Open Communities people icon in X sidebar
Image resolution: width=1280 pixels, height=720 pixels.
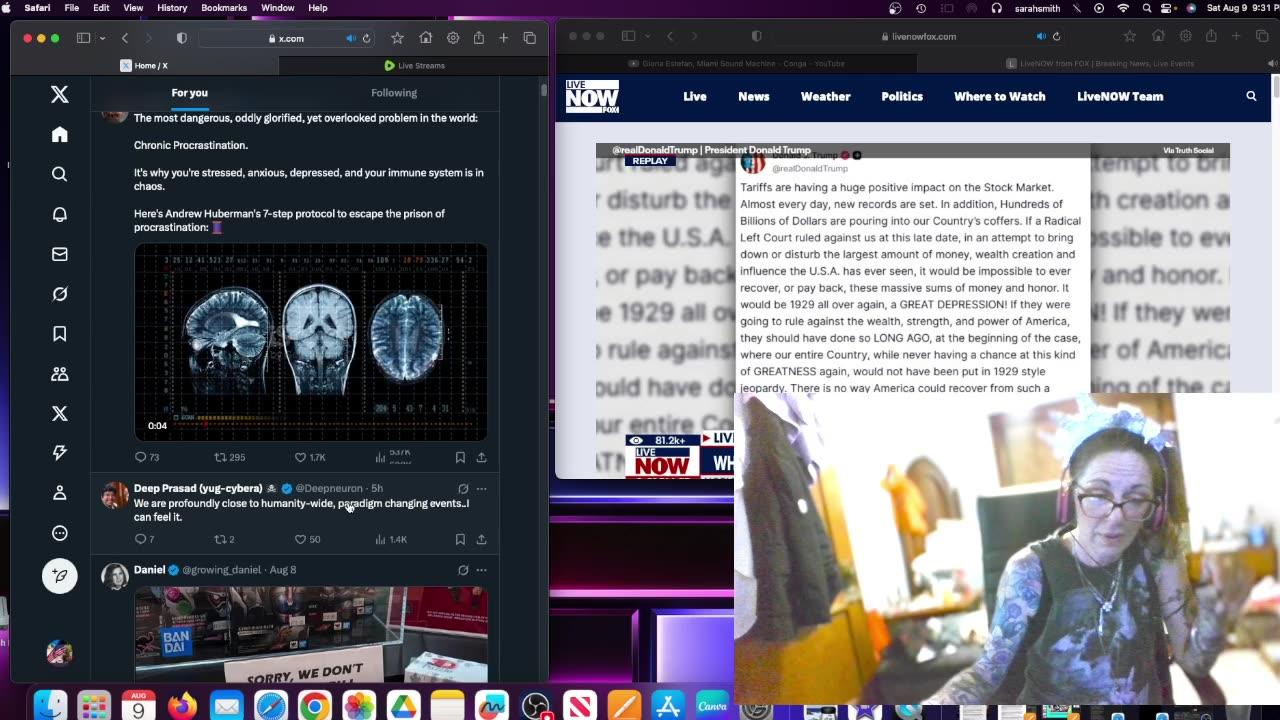tap(60, 374)
